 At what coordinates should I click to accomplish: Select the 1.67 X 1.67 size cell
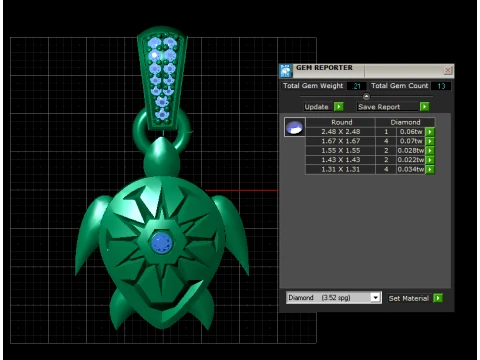click(x=340, y=141)
